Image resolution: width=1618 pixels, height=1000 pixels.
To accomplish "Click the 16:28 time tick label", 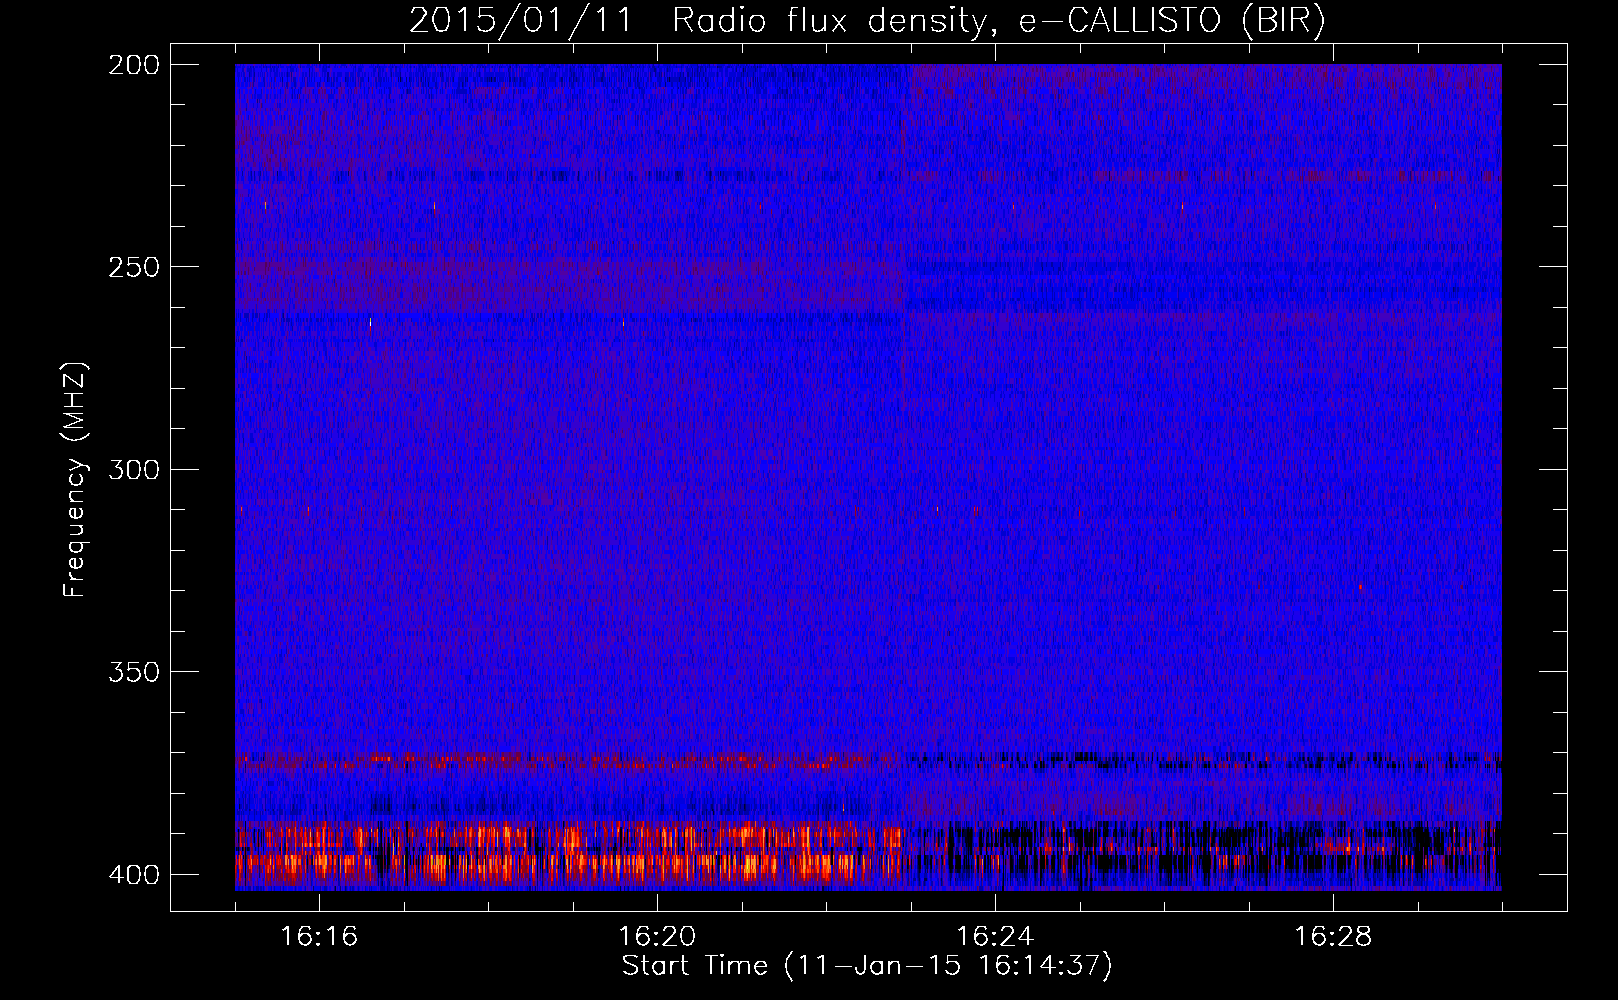I will (x=1333, y=937).
